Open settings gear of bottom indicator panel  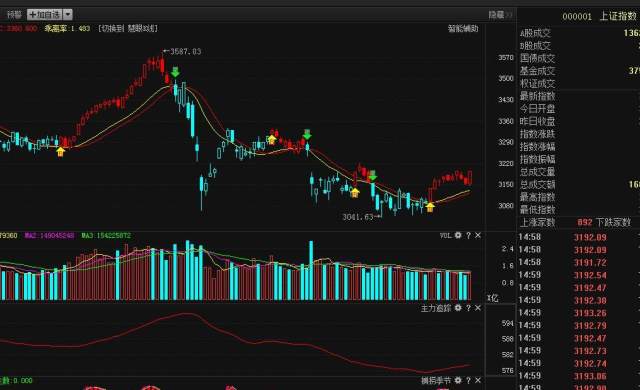tap(458, 380)
